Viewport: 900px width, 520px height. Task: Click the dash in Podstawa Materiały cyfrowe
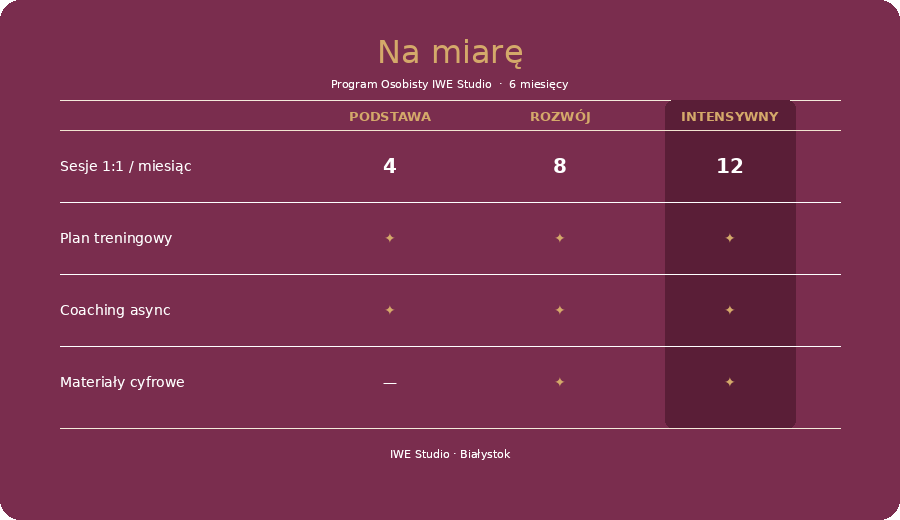[x=390, y=383]
